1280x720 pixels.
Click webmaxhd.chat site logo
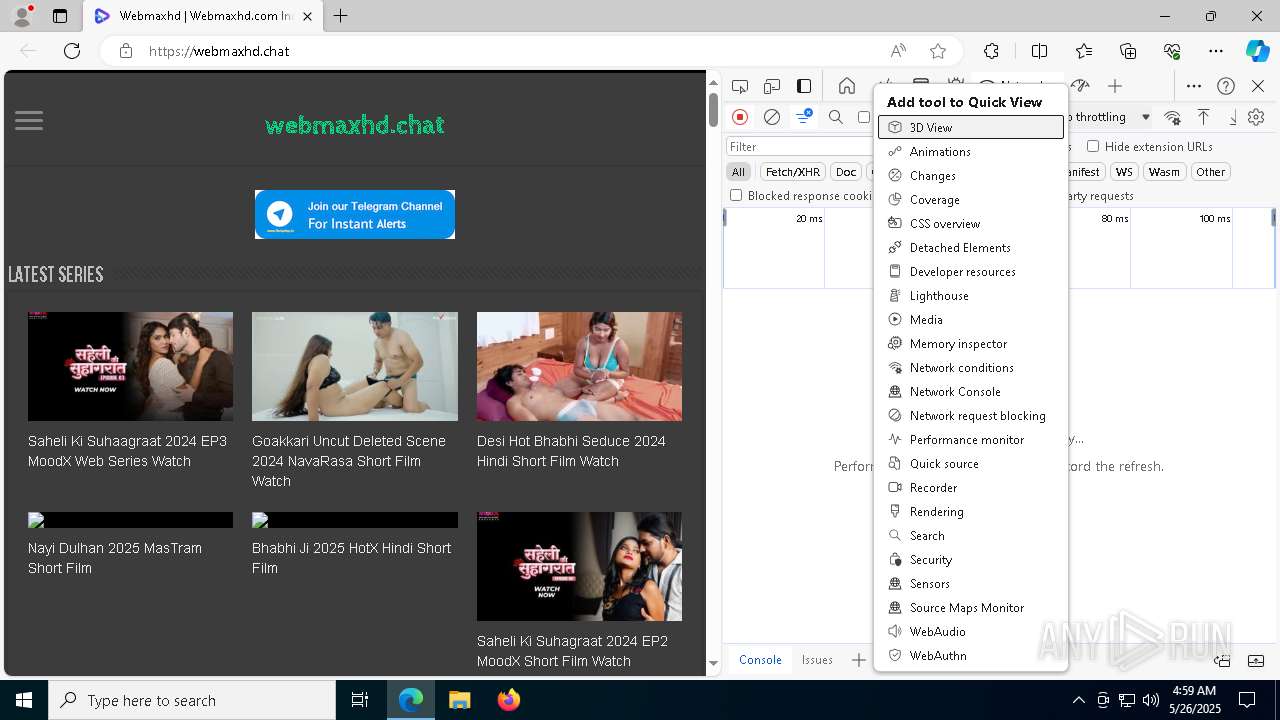pos(355,125)
